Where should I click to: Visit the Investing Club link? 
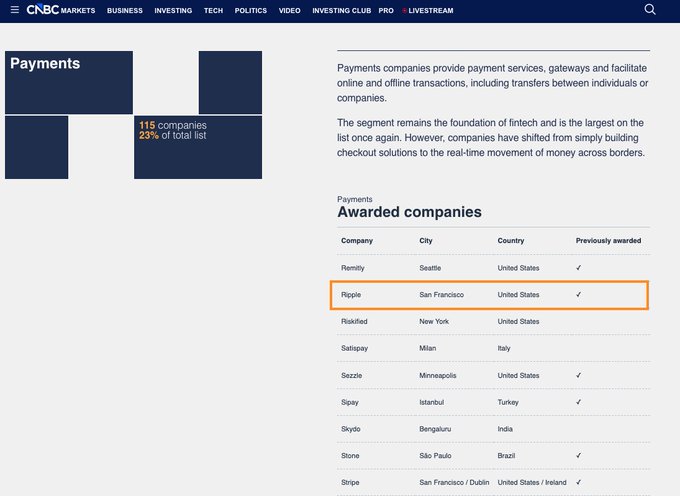click(x=341, y=10)
